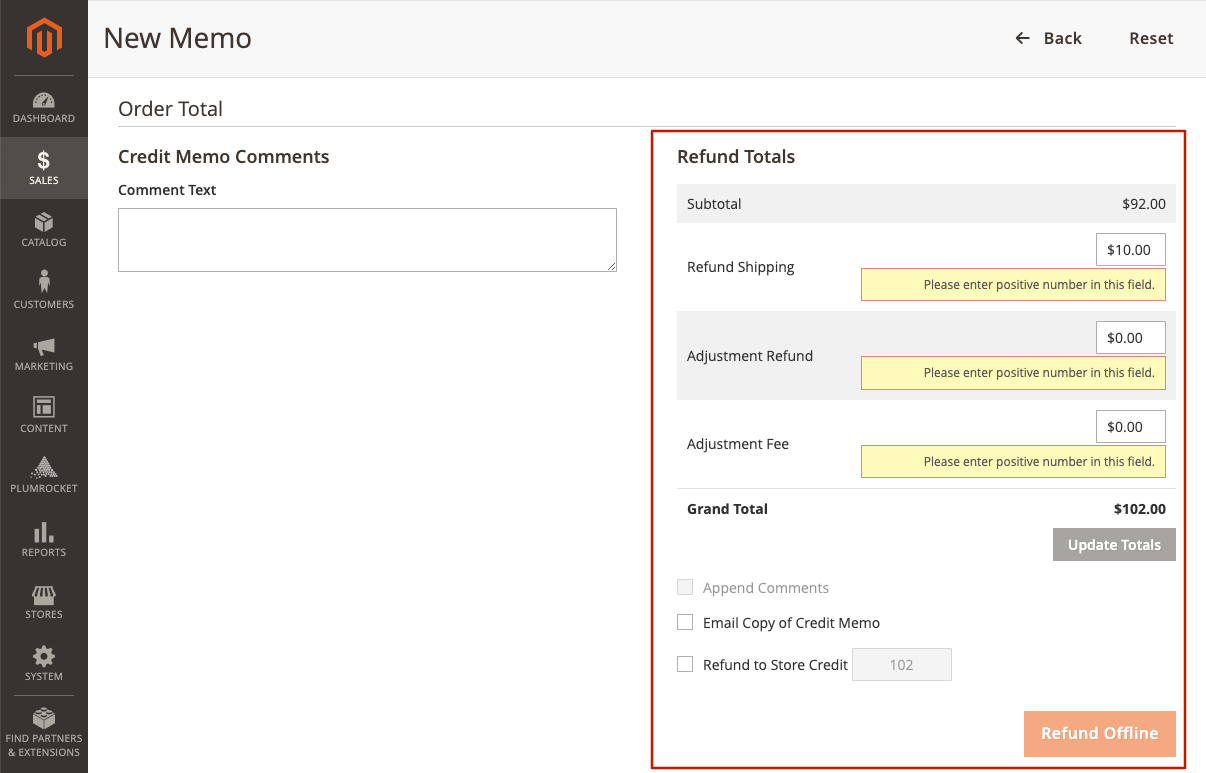
Task: Click the Magento logo icon
Action: point(44,38)
